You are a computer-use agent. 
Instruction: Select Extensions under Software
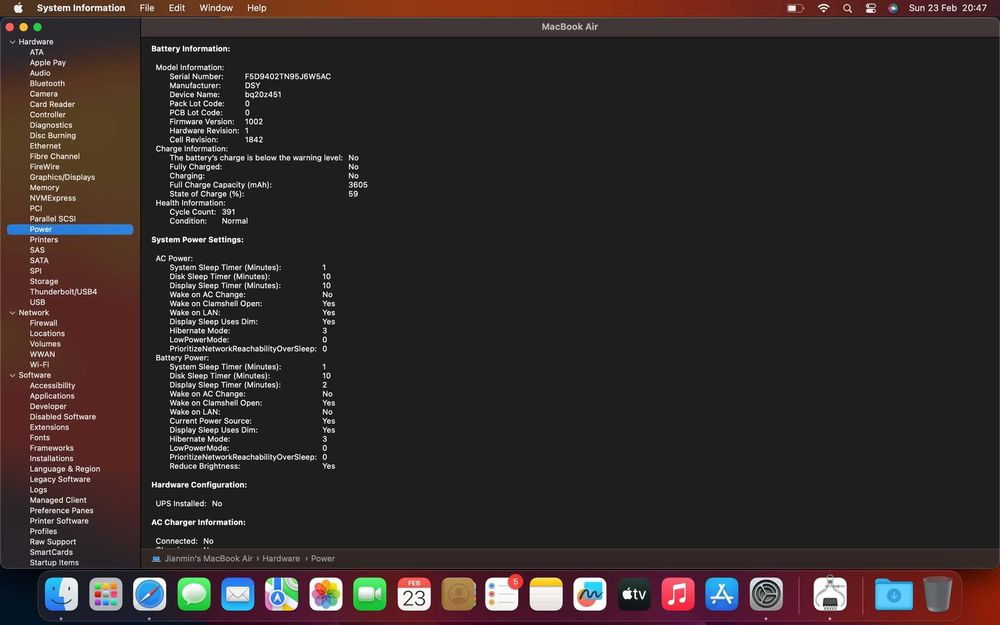(49, 427)
